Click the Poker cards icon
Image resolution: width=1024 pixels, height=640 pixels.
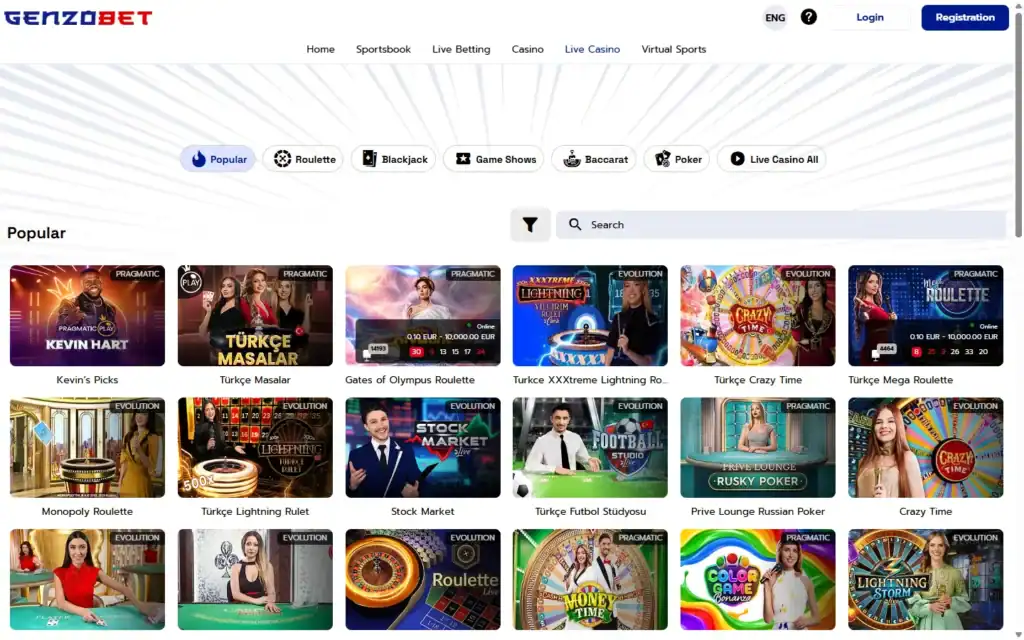click(663, 159)
